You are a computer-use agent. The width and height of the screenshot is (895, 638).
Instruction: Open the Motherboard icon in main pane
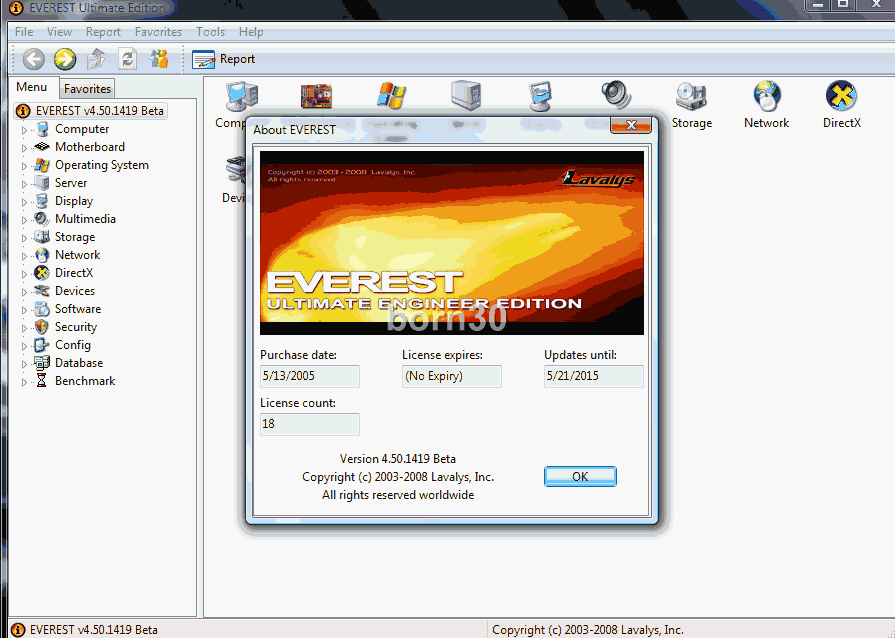click(316, 96)
